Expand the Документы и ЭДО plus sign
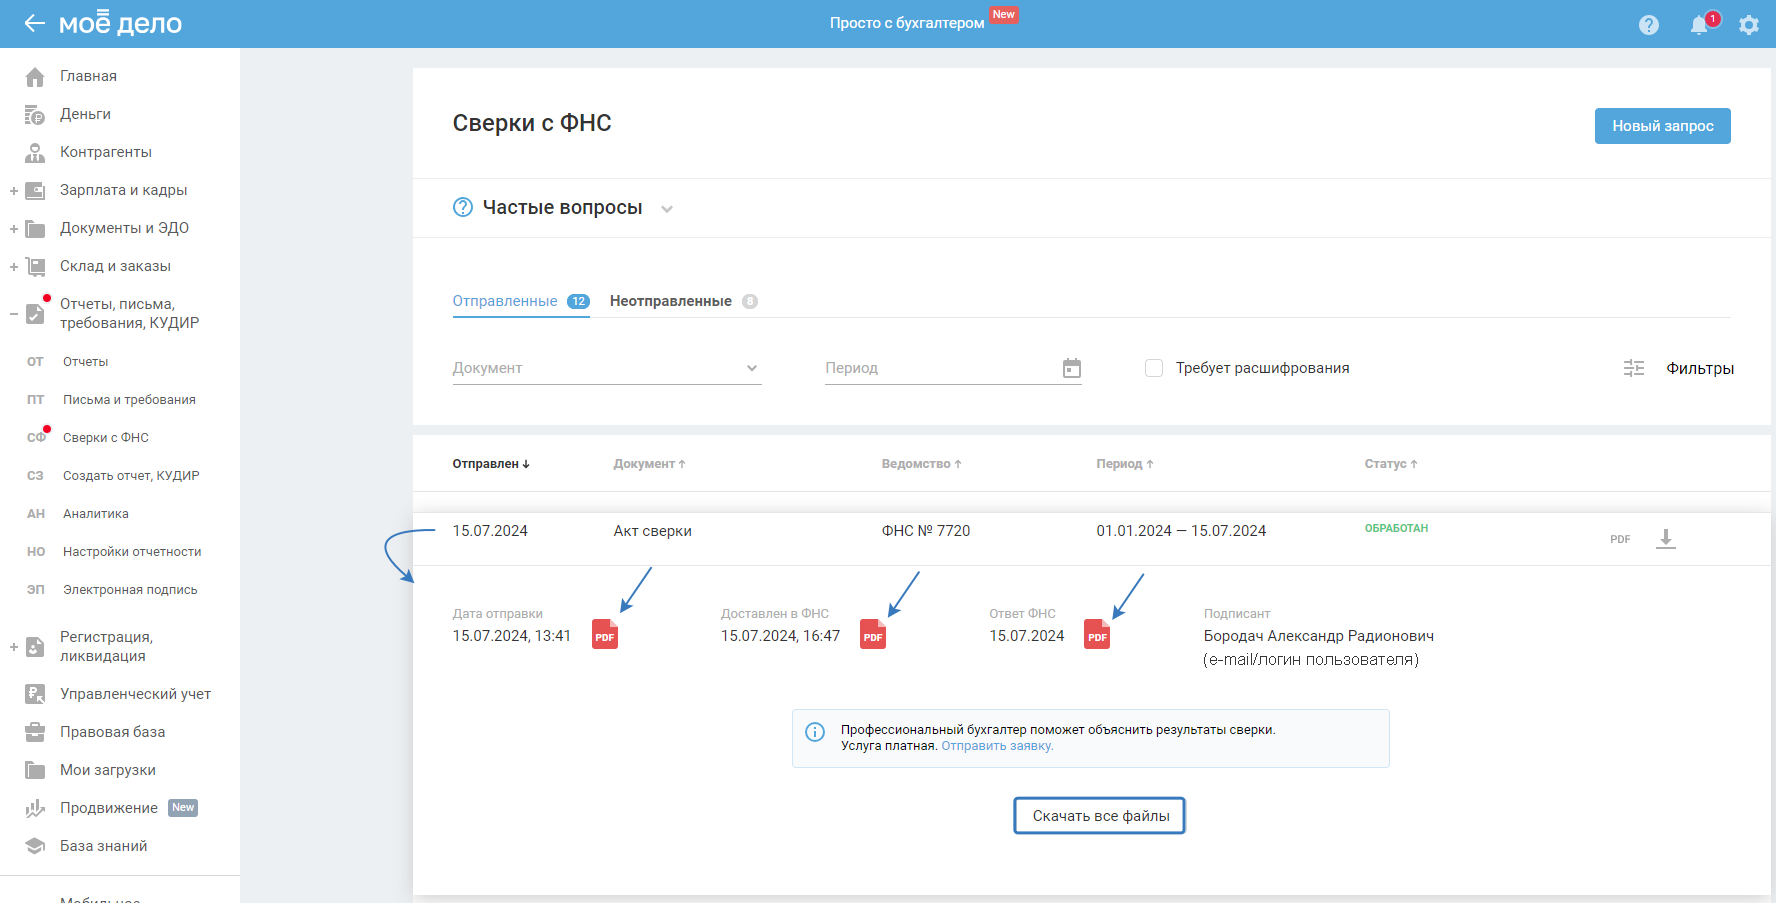1776x903 pixels. pyautogui.click(x=14, y=229)
